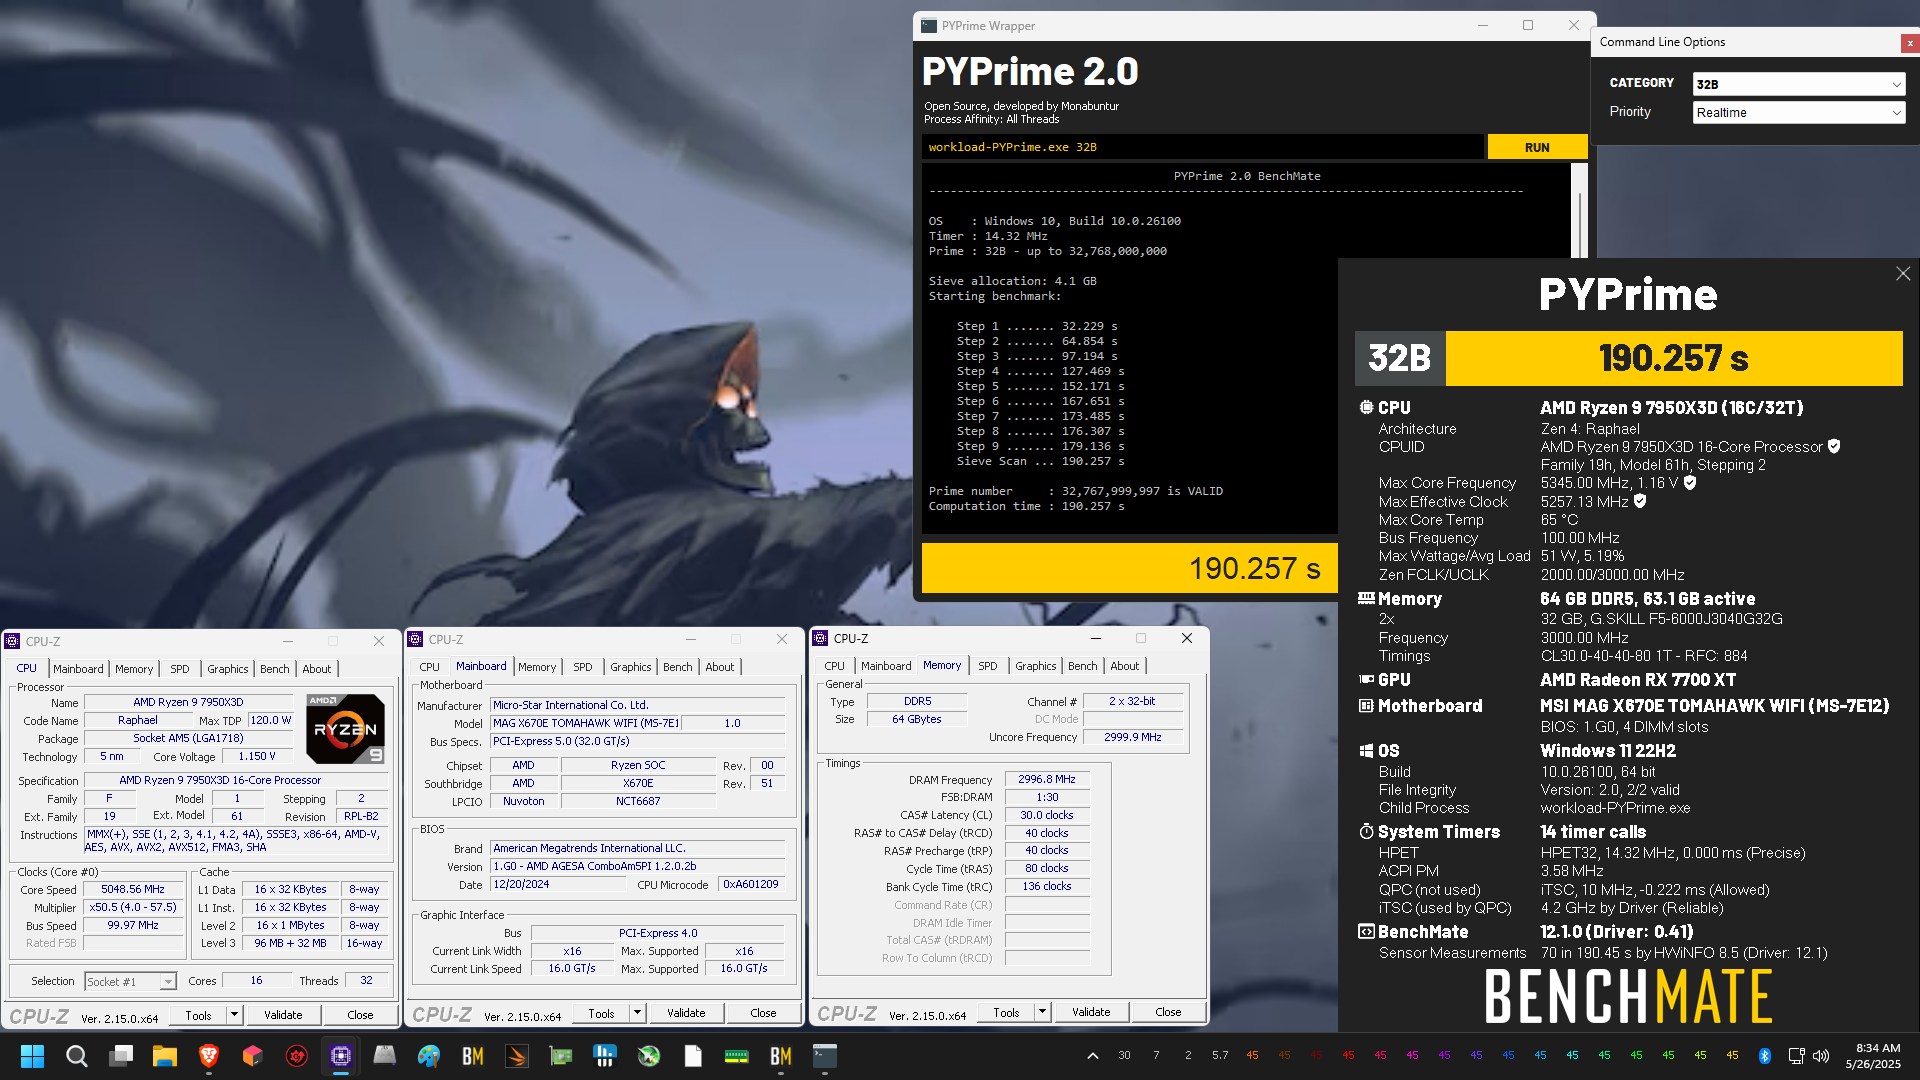Switch to CPU tab in the Memory CPU-Z window

tap(834, 666)
